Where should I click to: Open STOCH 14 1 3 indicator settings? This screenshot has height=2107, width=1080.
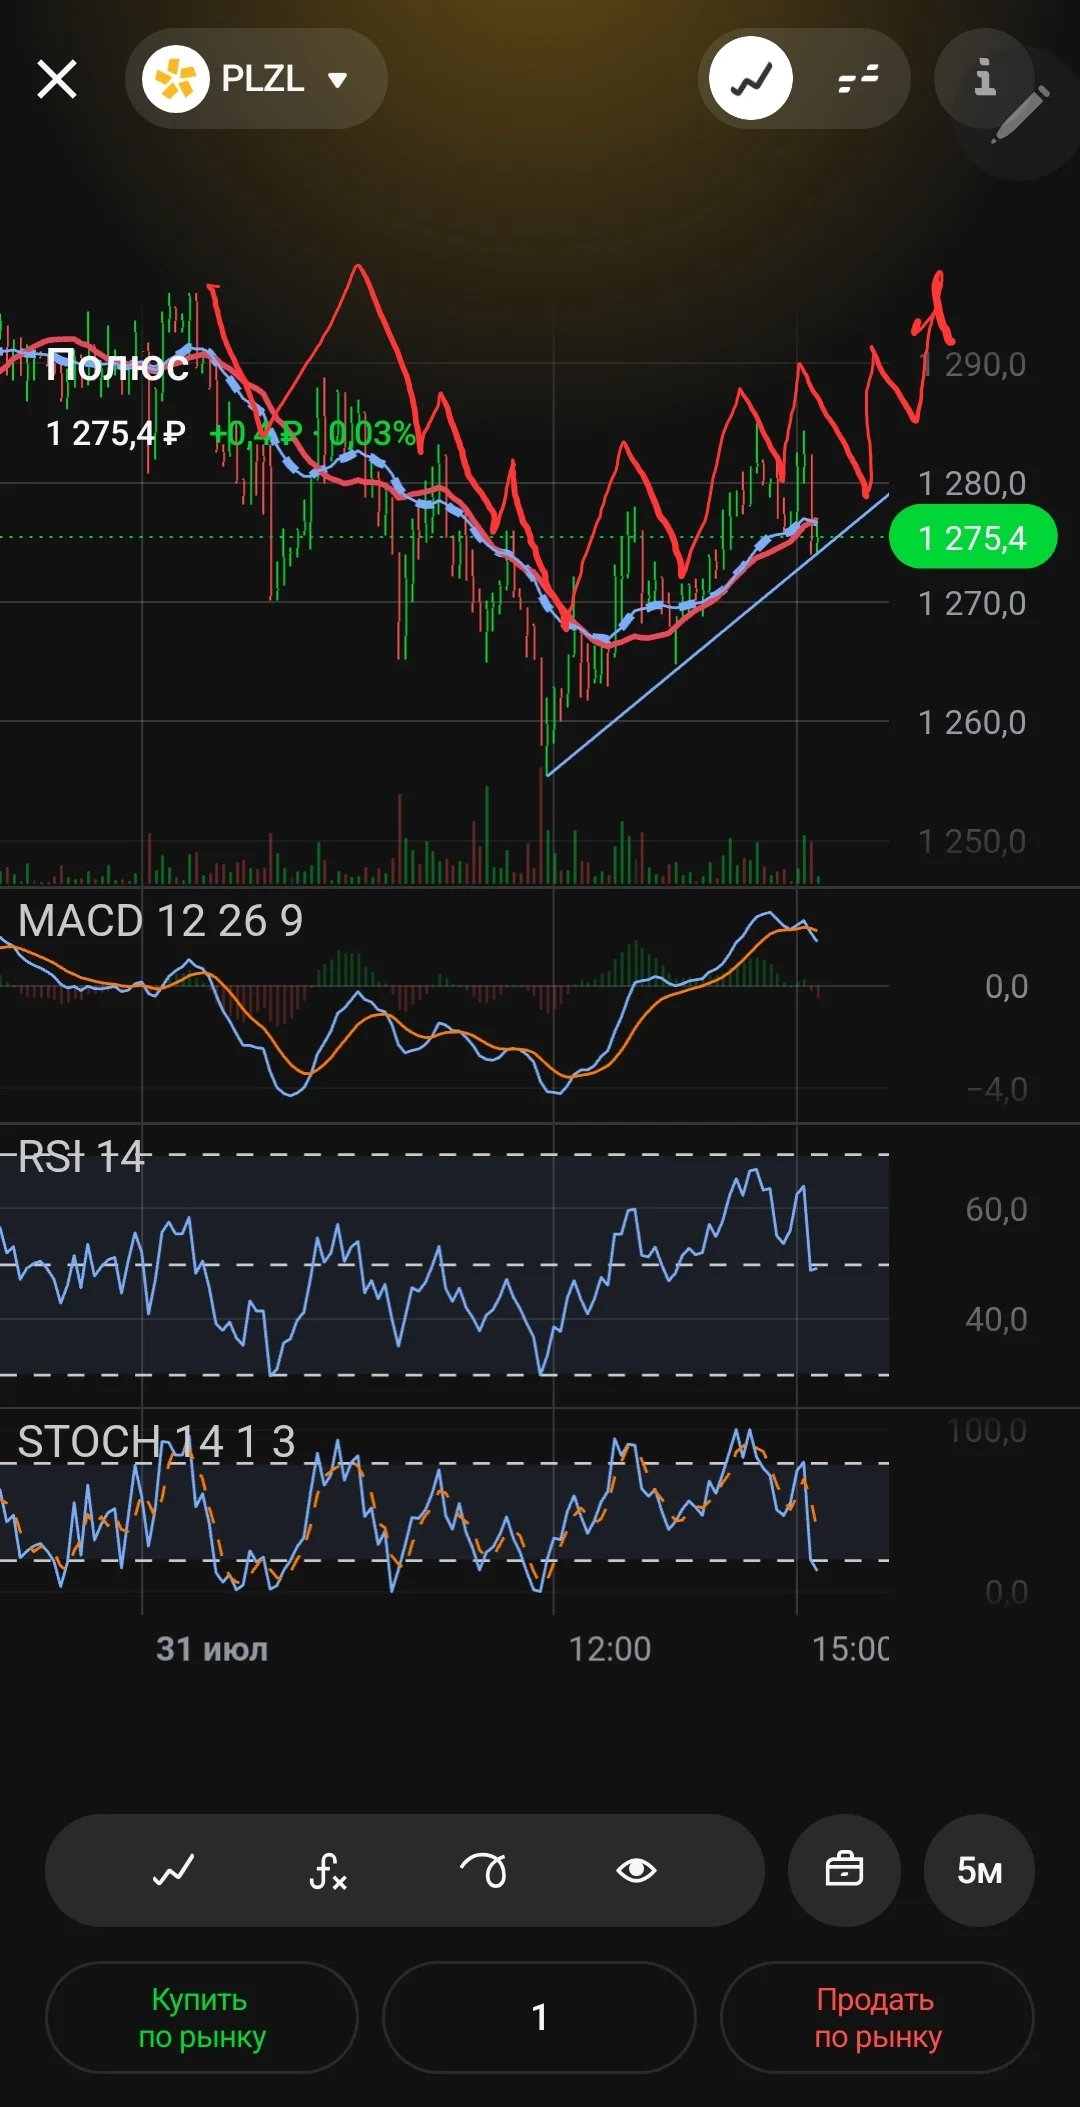tap(156, 1442)
